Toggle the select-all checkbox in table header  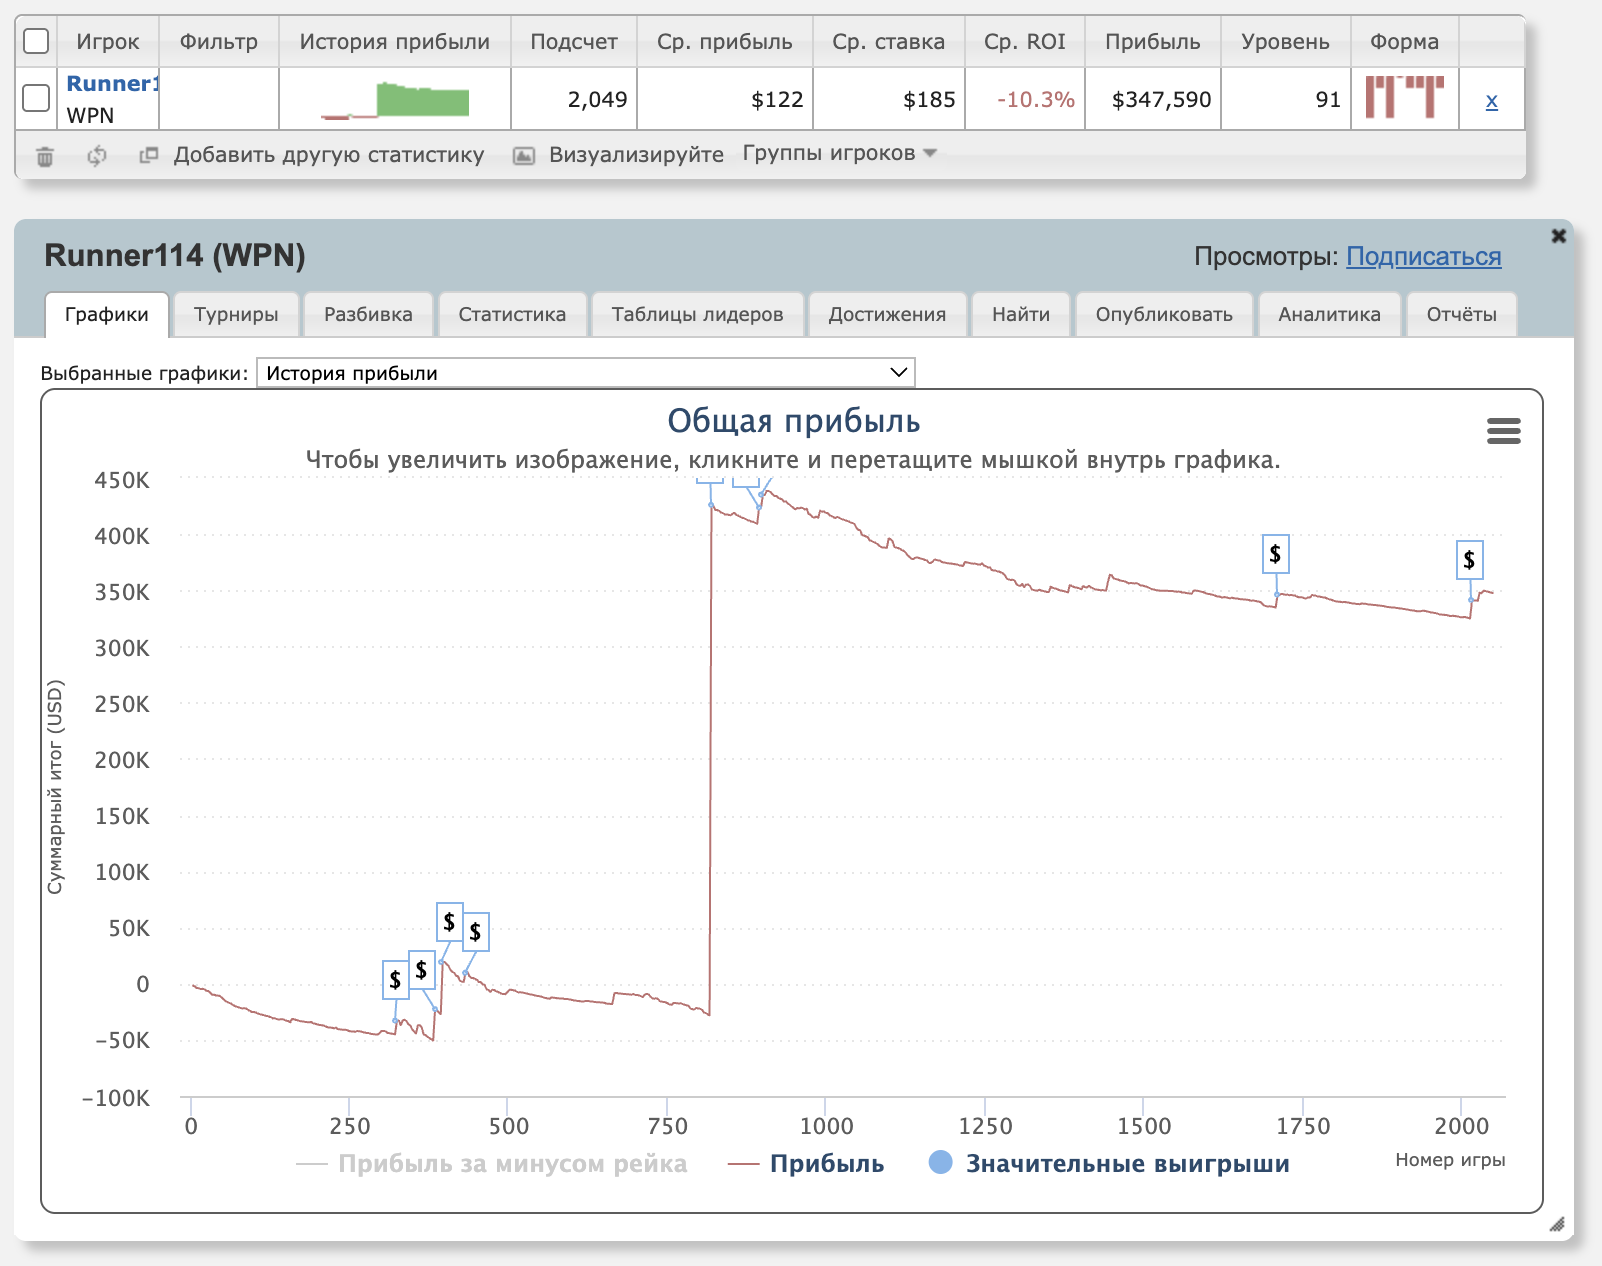pyautogui.click(x=36, y=41)
